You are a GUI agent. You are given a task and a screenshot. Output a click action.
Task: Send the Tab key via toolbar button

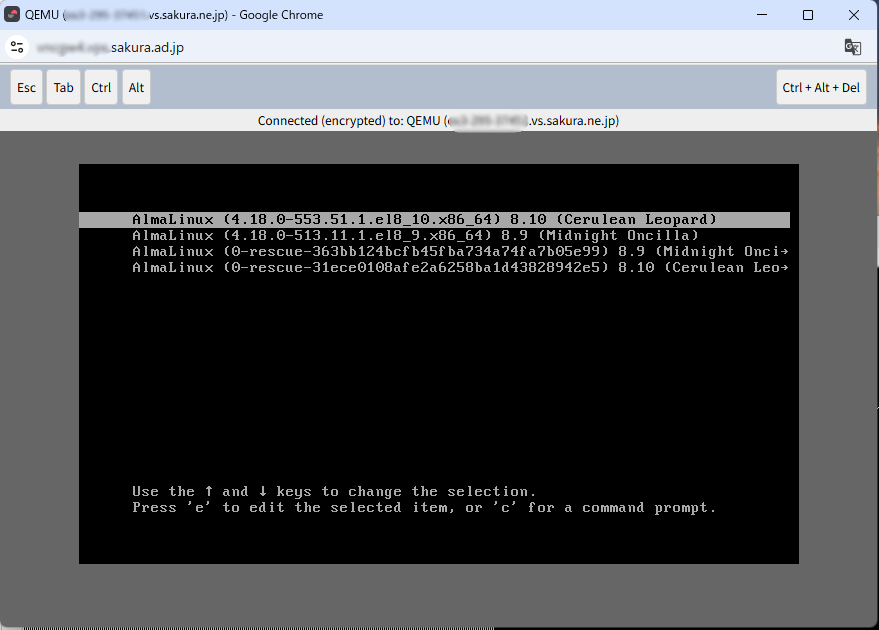(x=63, y=87)
